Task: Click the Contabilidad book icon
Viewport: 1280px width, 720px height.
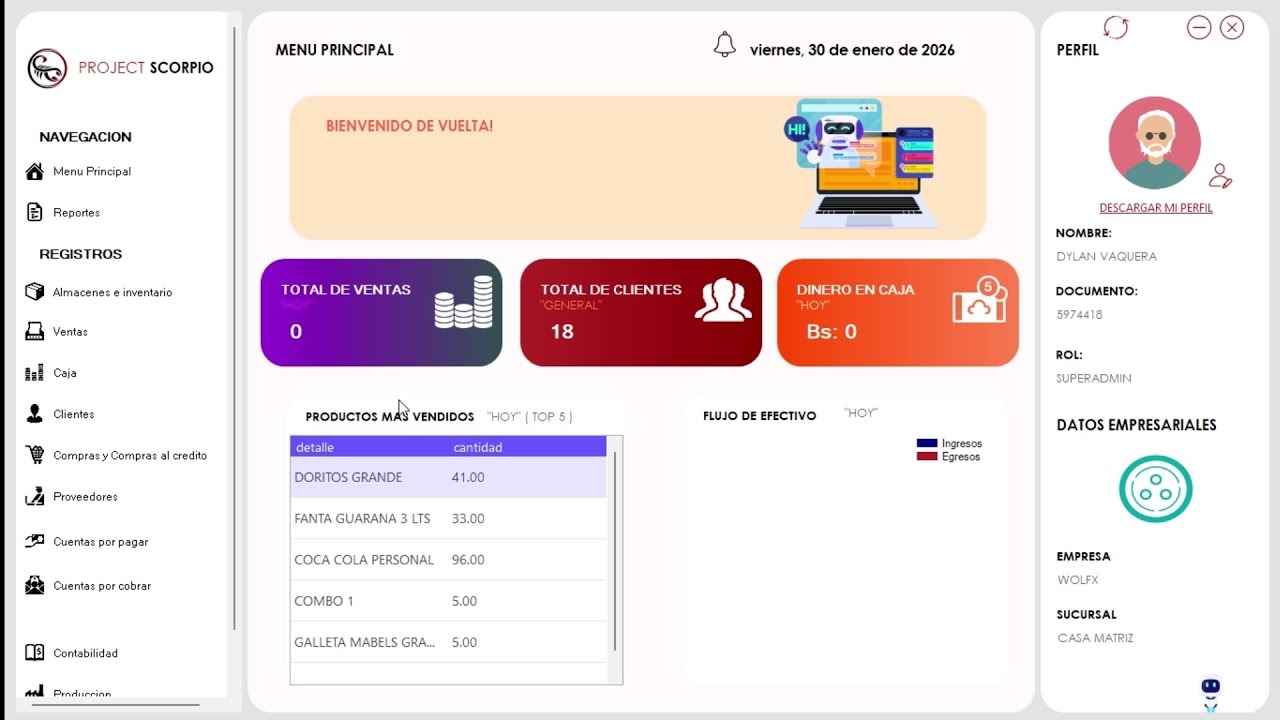Action: [35, 653]
